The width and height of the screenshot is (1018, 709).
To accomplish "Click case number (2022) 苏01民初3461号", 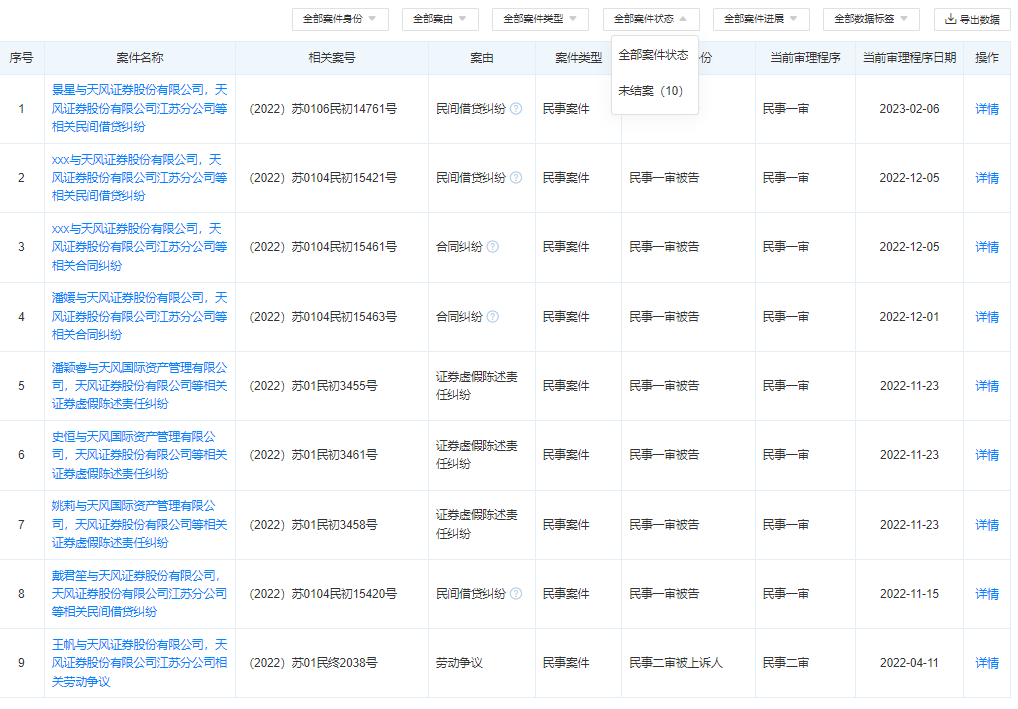I will pos(313,454).
